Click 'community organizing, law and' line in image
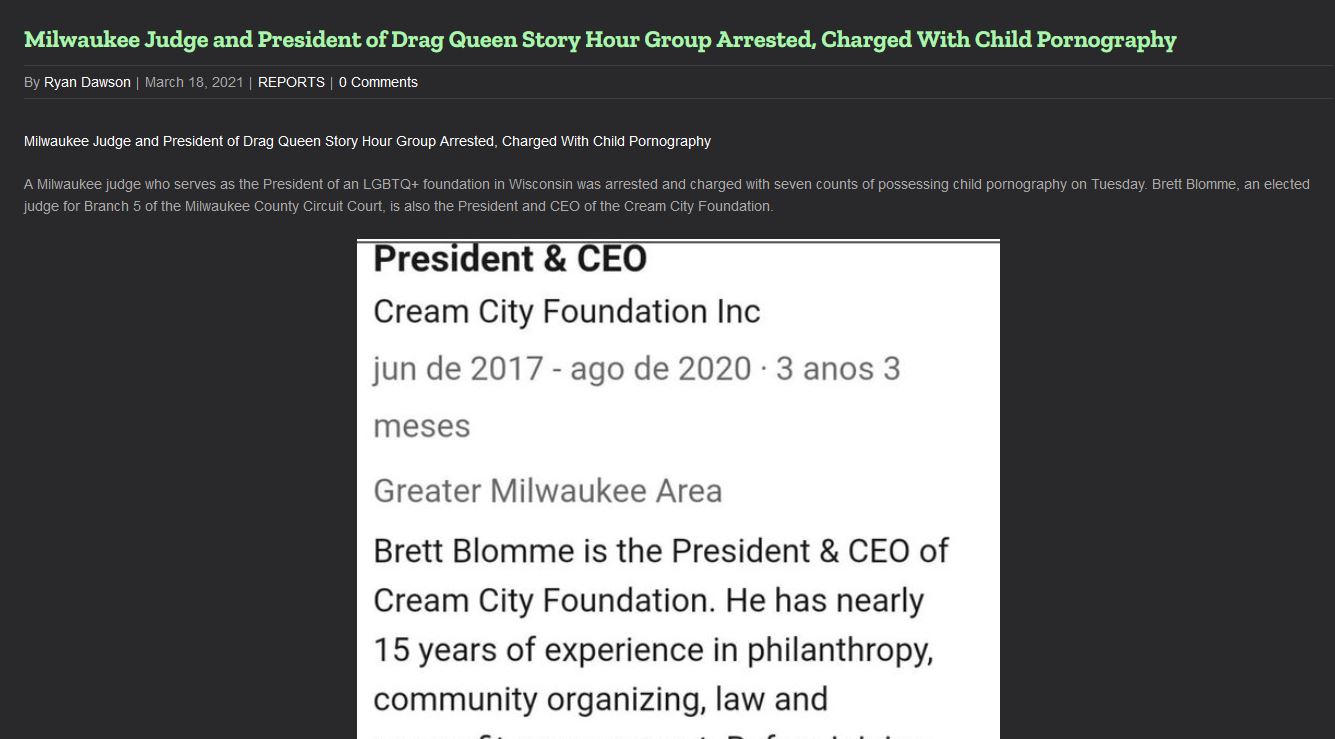Viewport: 1335px width, 739px height. tap(600, 699)
